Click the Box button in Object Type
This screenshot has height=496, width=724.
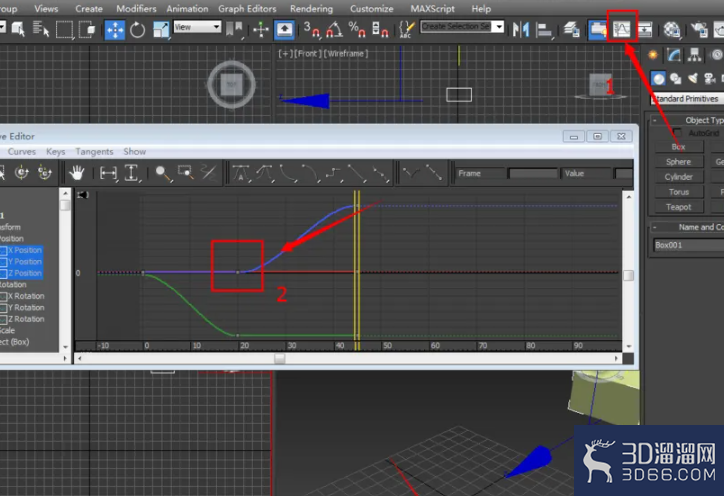point(679,147)
